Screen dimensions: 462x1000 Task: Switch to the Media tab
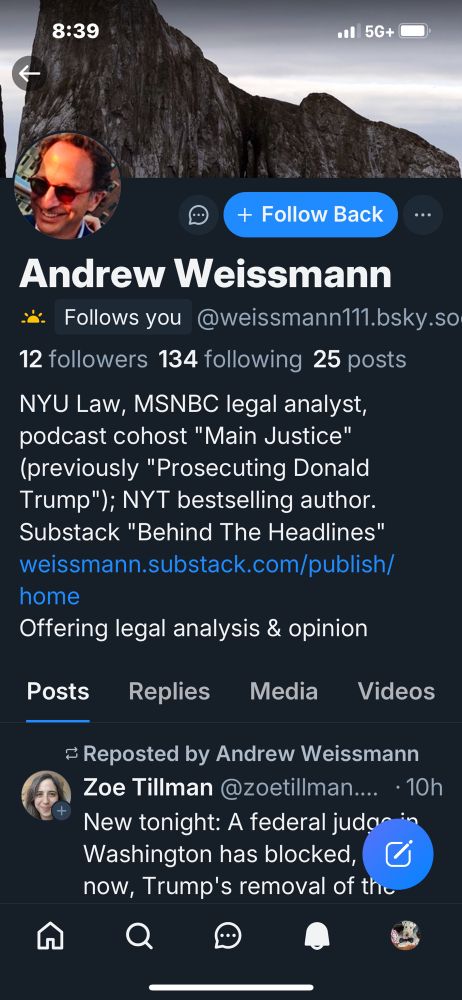(x=284, y=691)
